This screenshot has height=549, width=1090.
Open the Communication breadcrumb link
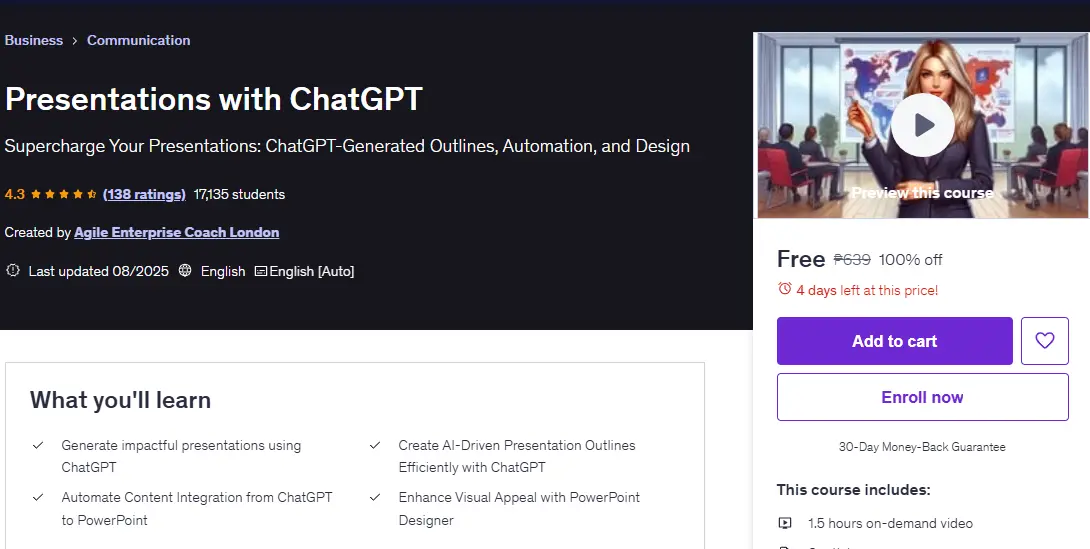pos(138,40)
